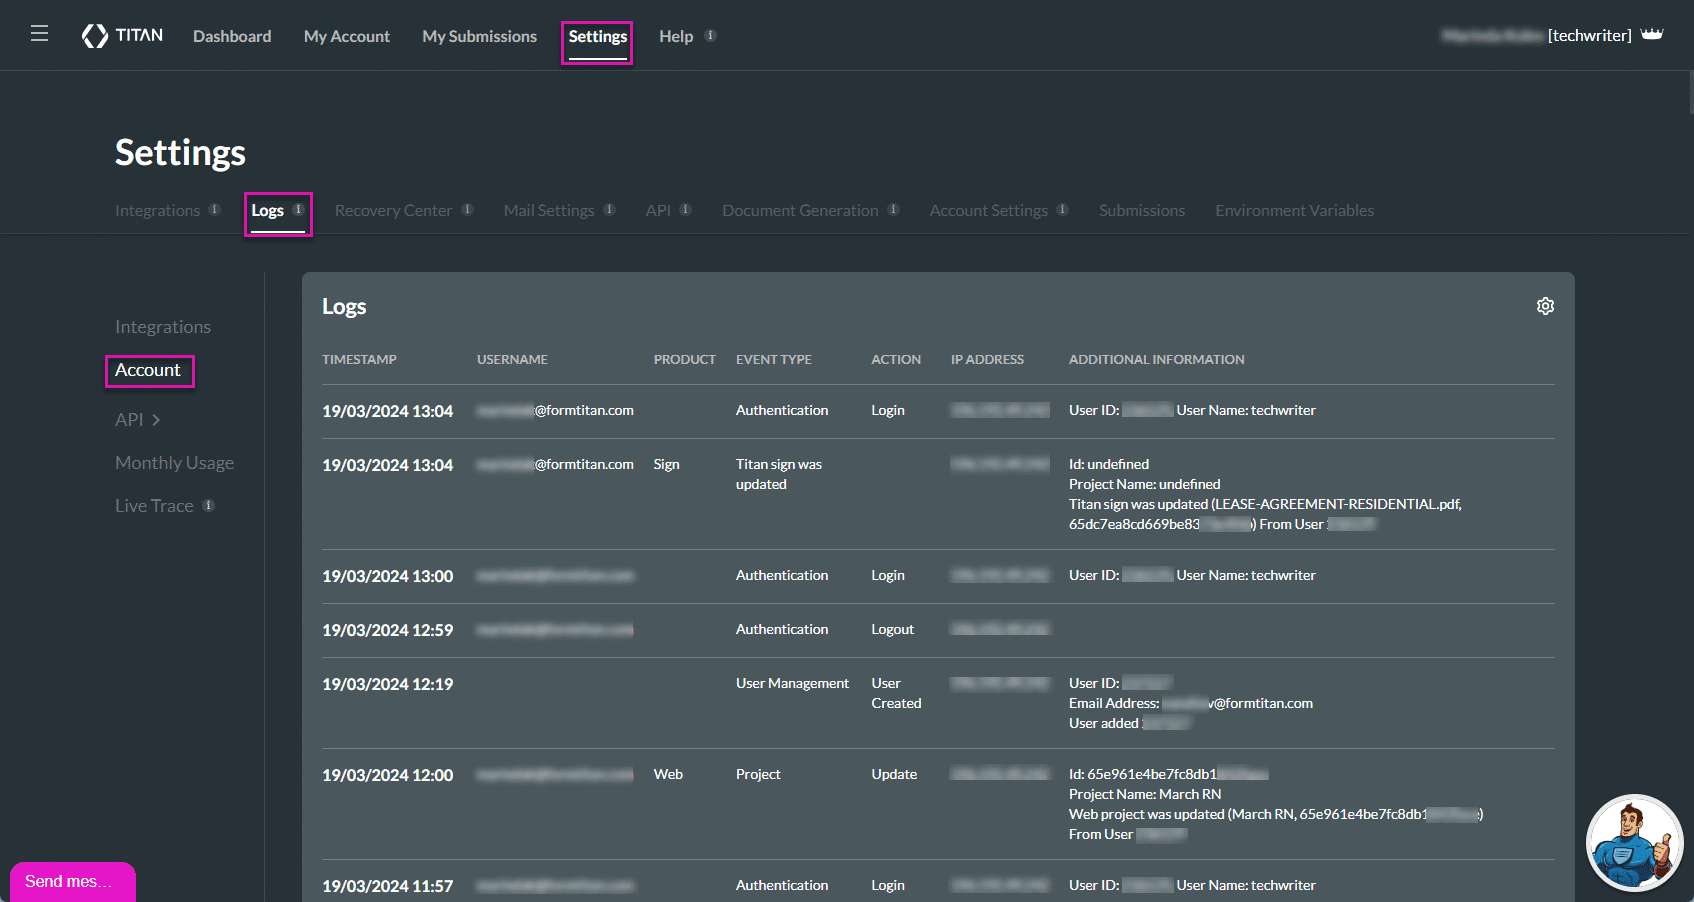Screen dimensions: 1694x902
Task: Click the crown icon beside techwriter
Action: (1652, 34)
